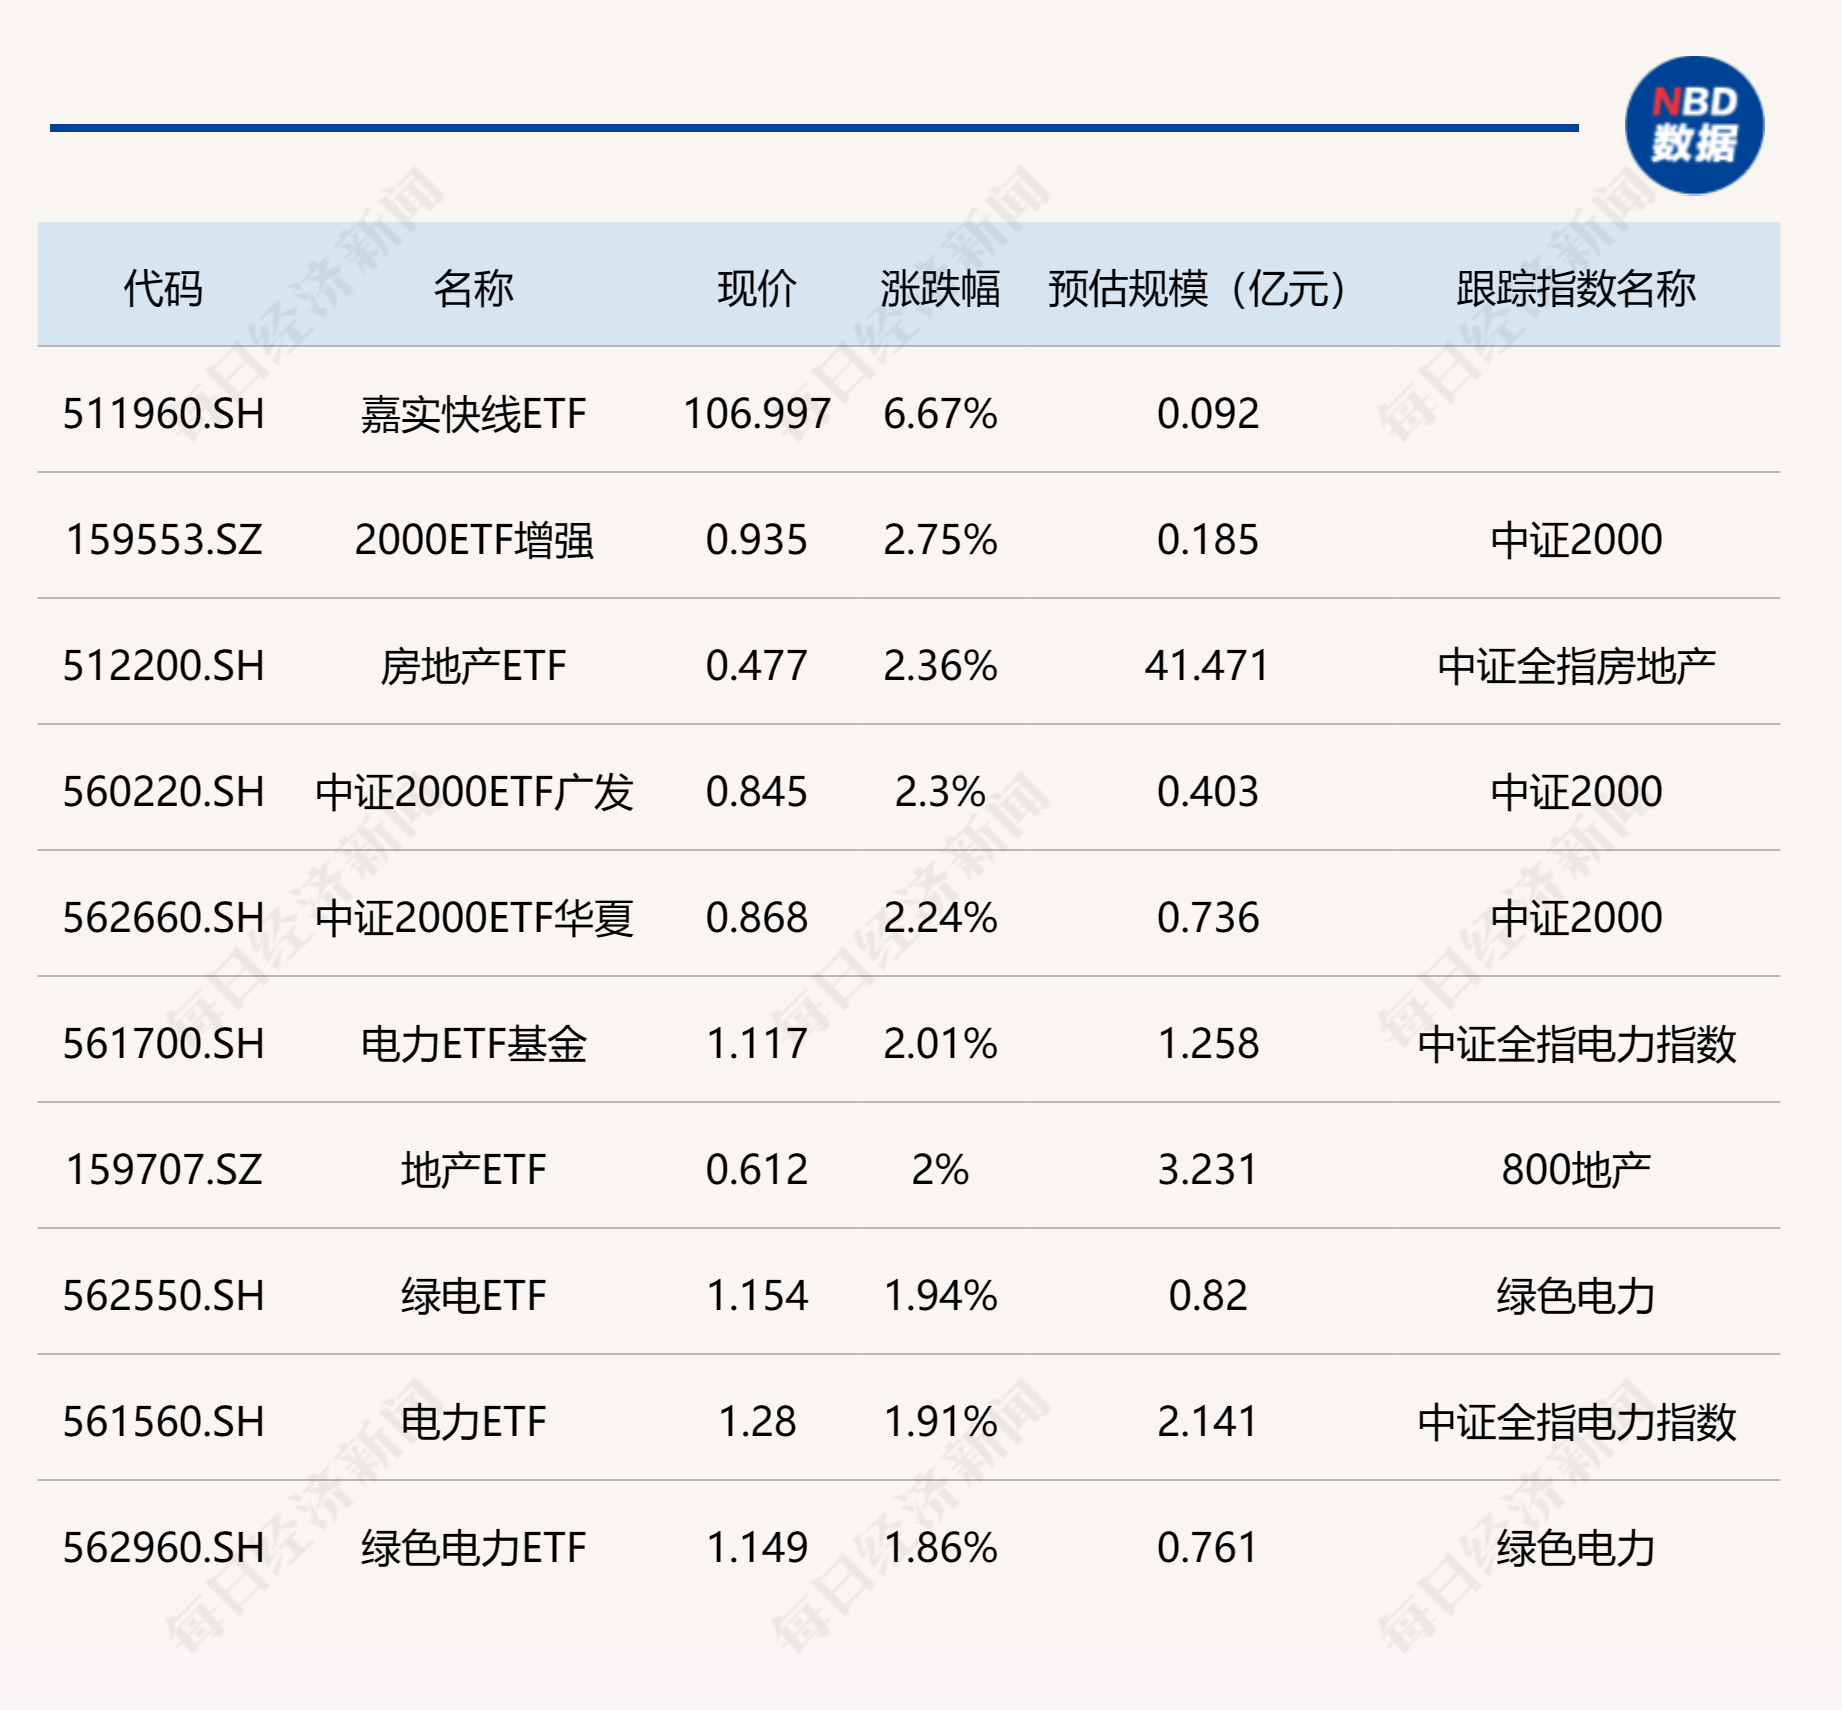Click the change value 2.36%
1842x1710 pixels.
click(x=940, y=666)
